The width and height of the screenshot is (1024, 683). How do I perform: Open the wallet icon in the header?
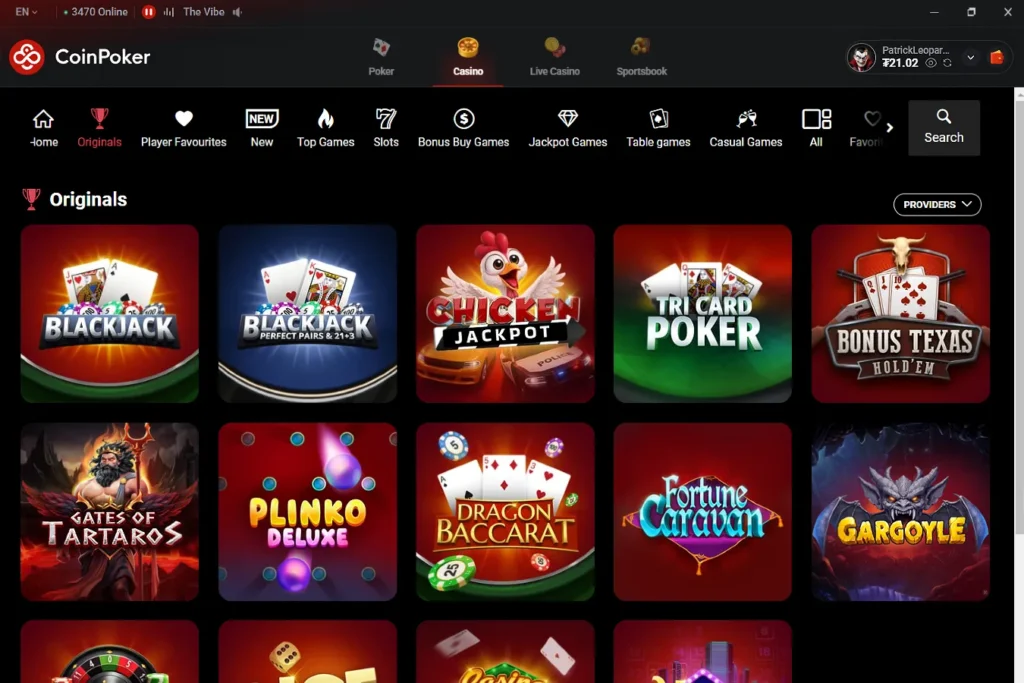point(996,58)
